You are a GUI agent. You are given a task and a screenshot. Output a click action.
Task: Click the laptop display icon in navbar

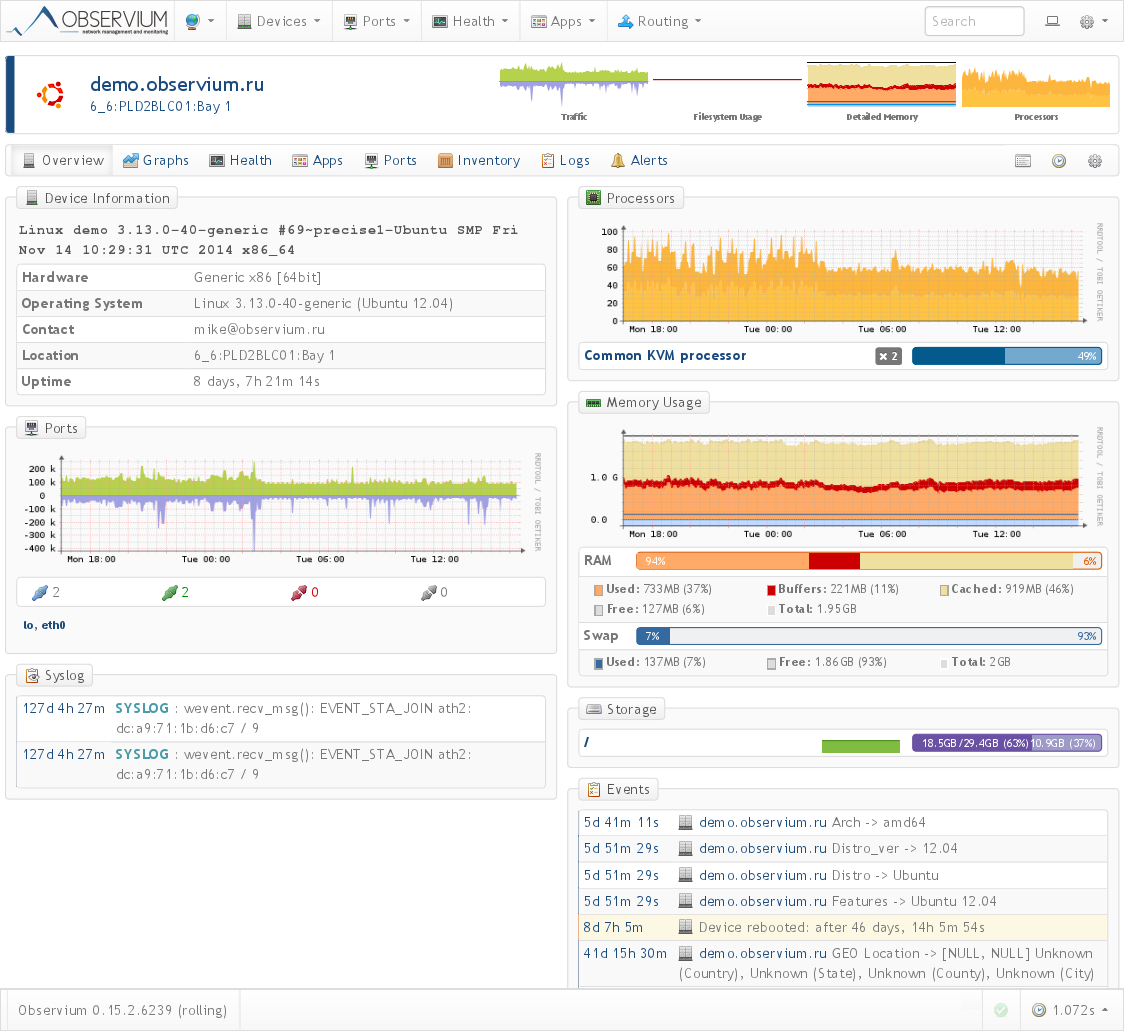(1052, 22)
